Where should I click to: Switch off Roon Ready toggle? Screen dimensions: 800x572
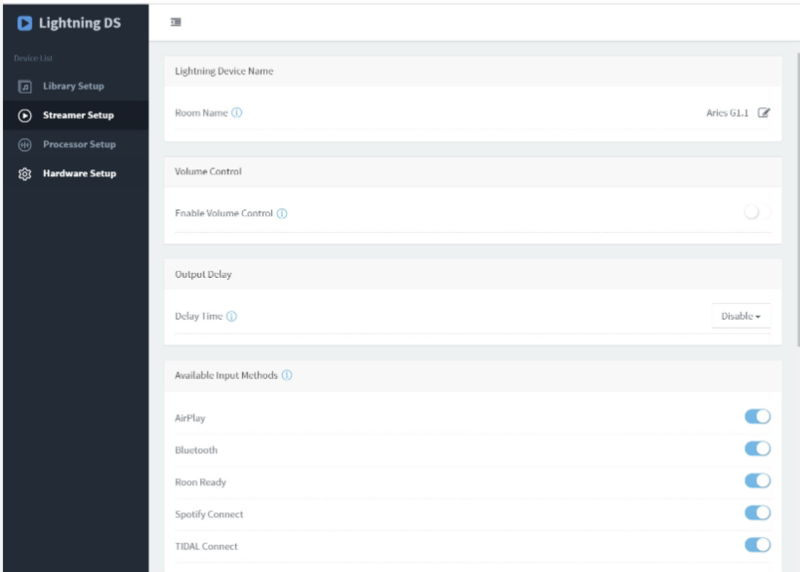757,481
